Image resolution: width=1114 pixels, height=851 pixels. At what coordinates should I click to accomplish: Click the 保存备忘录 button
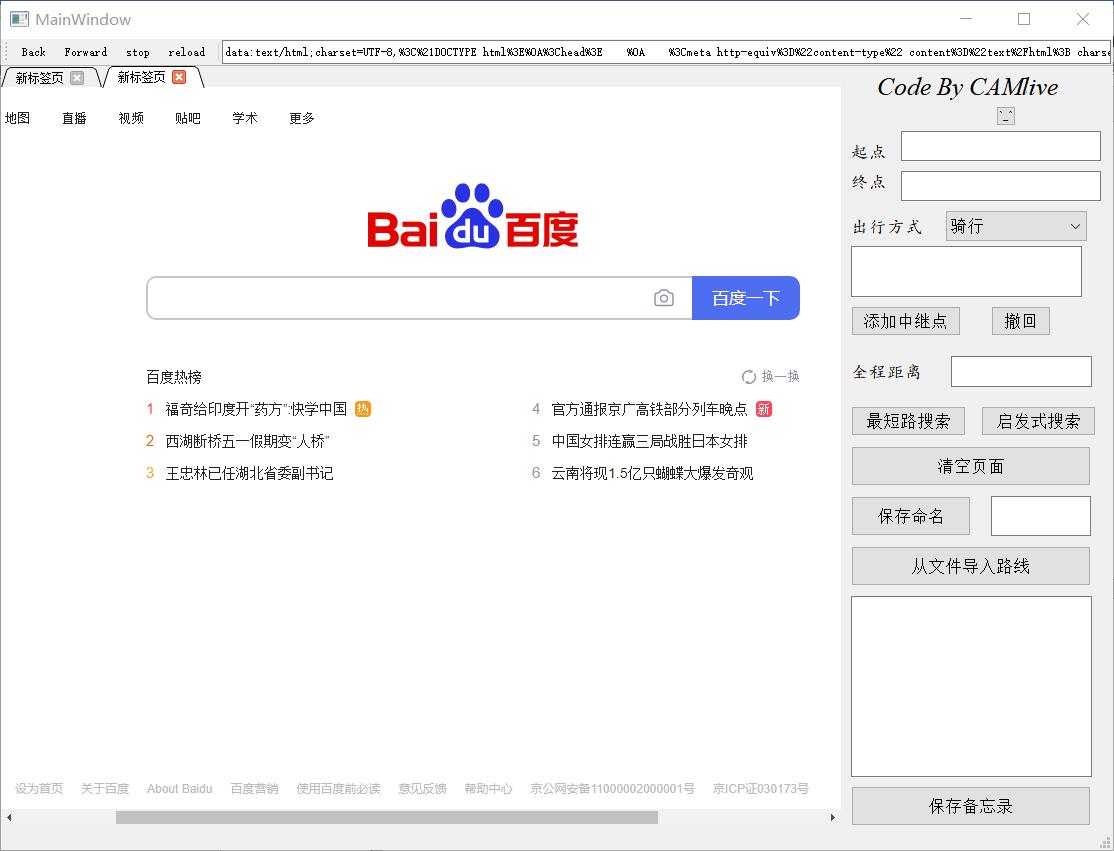[970, 806]
